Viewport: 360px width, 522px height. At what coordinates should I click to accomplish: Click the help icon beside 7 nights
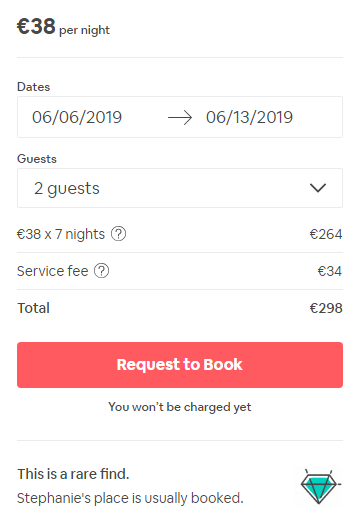tap(118, 234)
